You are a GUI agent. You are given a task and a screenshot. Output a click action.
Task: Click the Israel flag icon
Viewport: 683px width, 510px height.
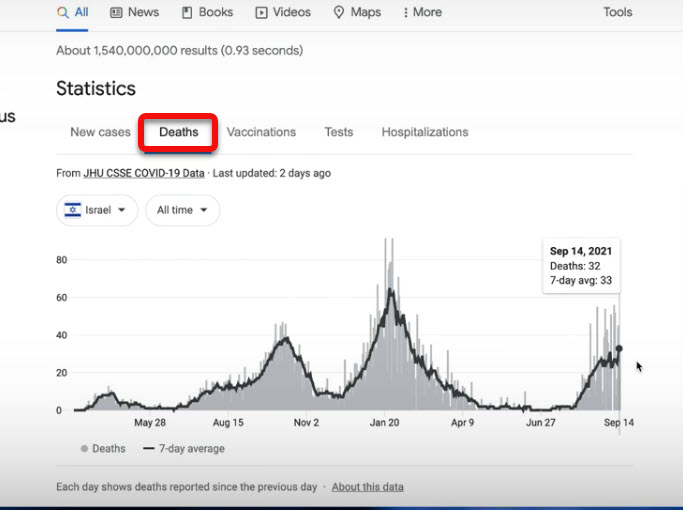pyautogui.click(x=73, y=210)
